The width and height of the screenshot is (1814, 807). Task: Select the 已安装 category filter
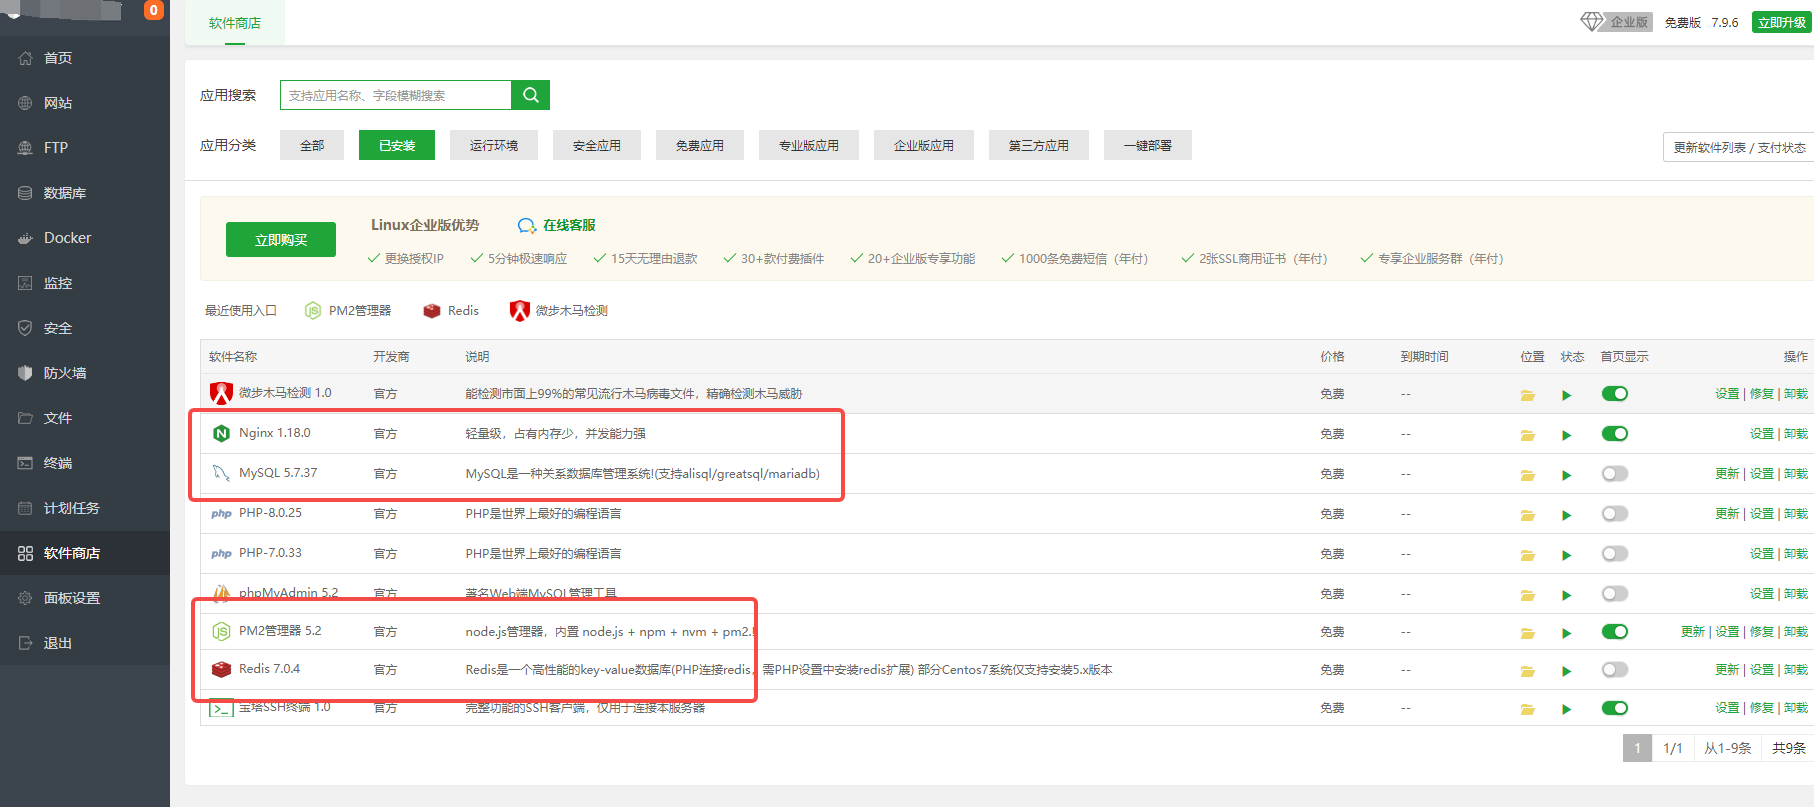pos(397,145)
